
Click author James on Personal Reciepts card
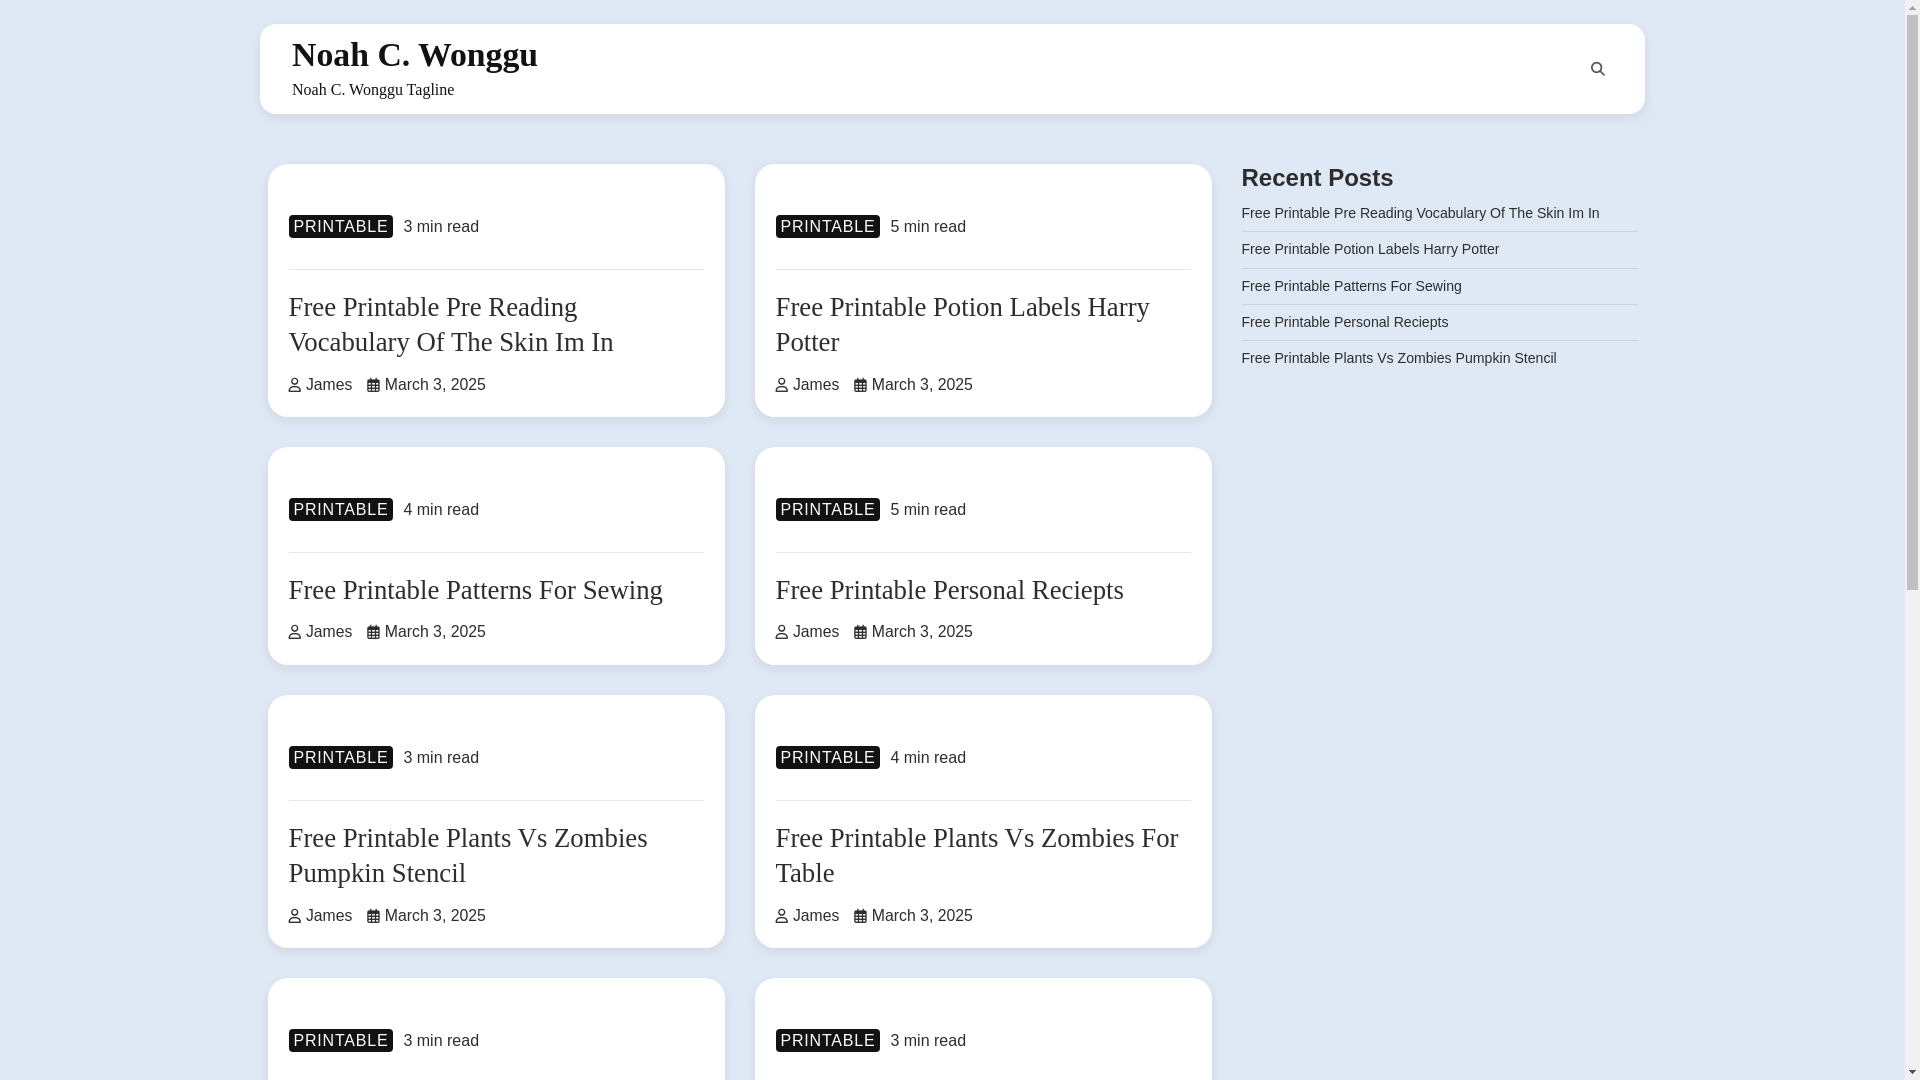(x=815, y=632)
